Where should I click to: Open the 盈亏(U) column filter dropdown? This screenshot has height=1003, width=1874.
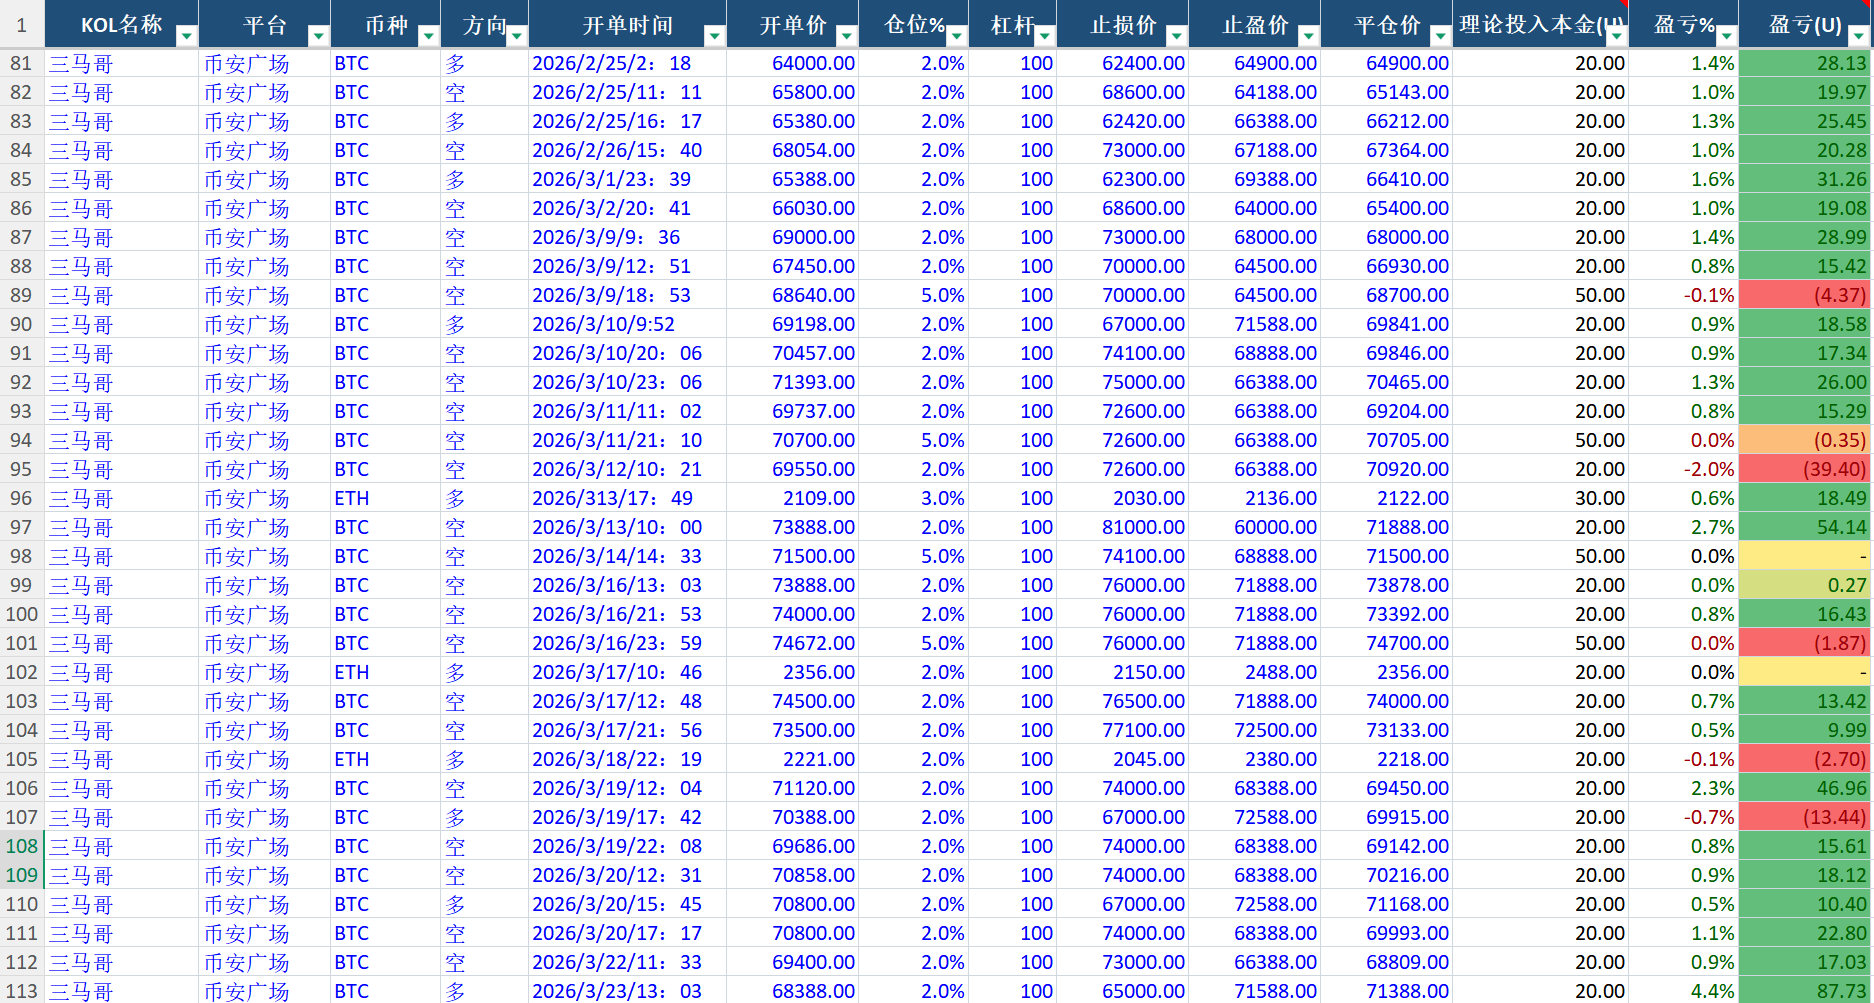click(x=1858, y=36)
